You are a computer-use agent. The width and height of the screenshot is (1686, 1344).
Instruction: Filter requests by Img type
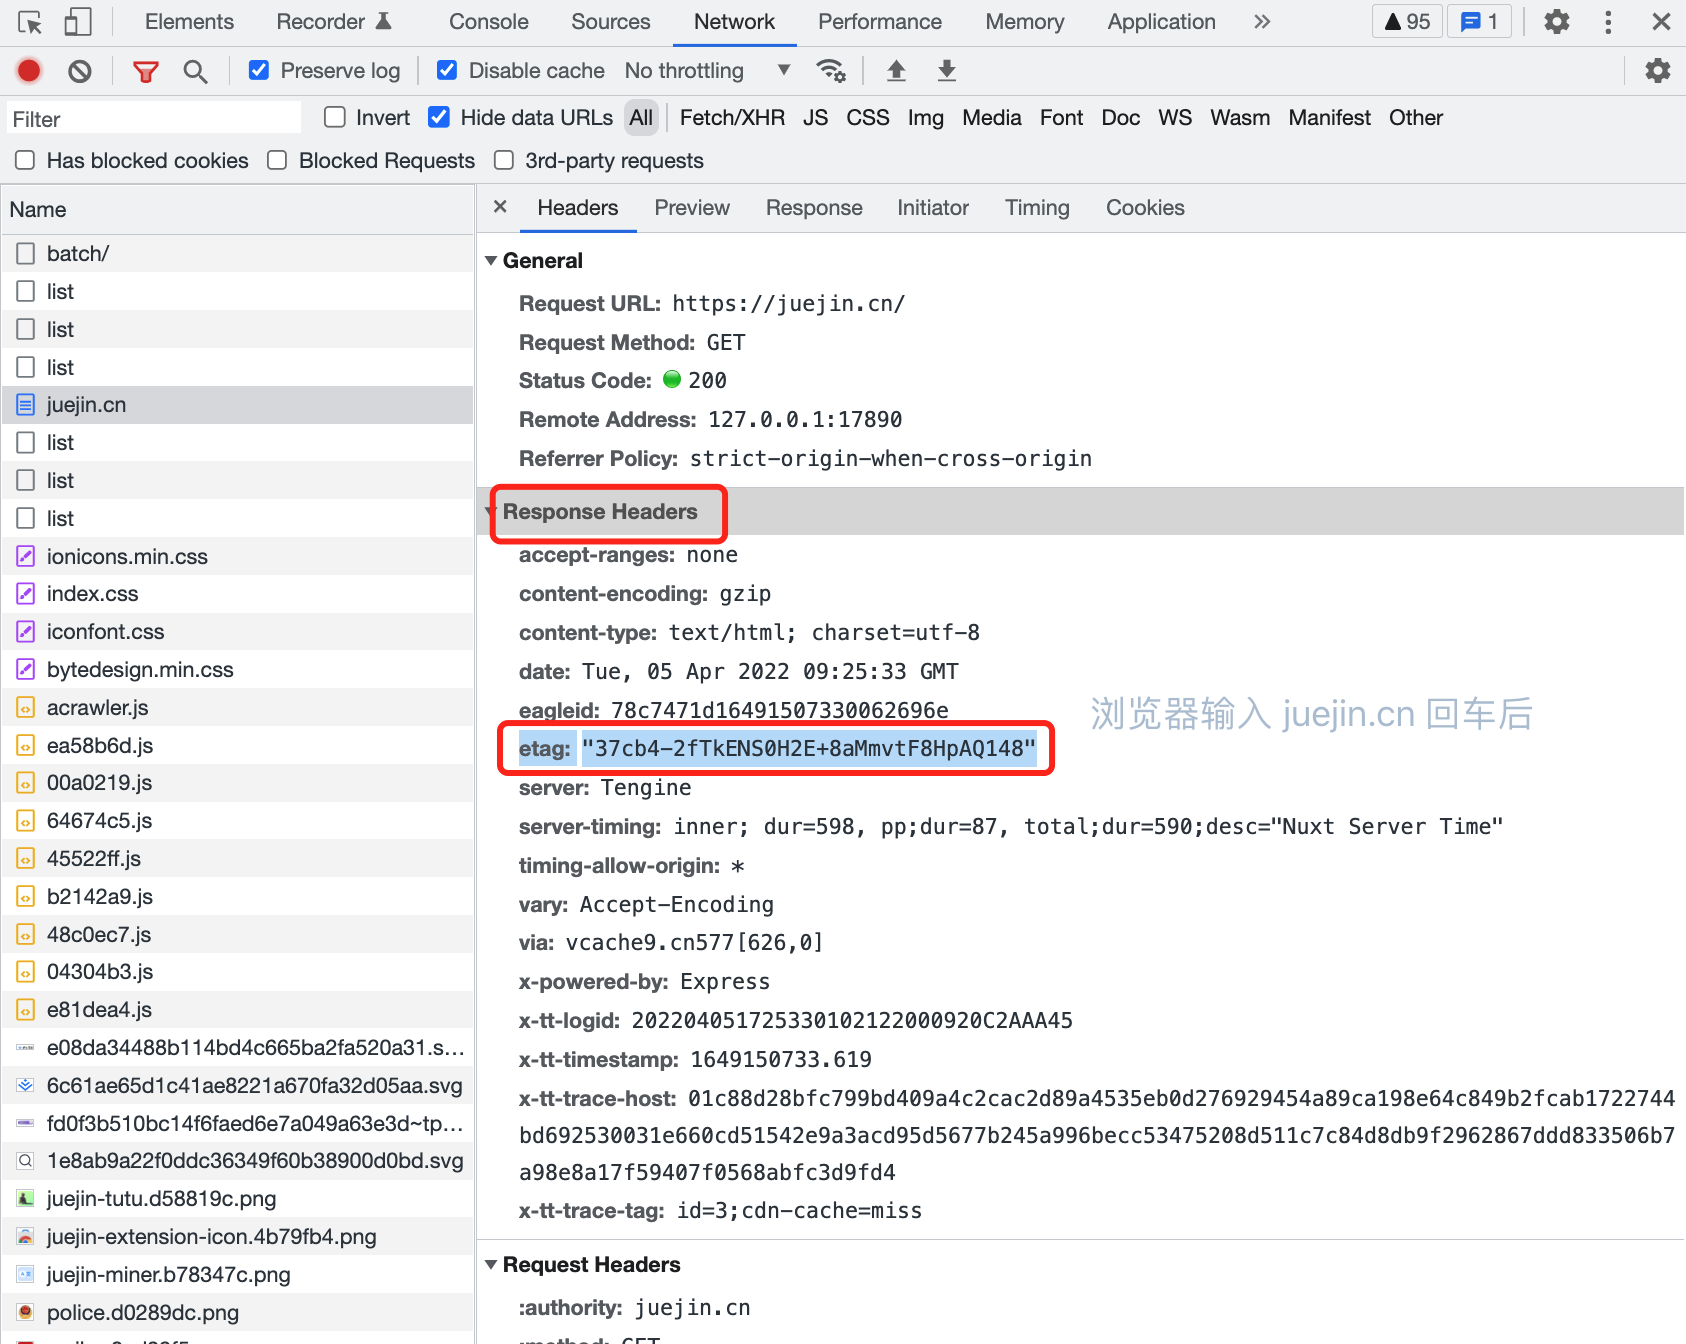[925, 118]
